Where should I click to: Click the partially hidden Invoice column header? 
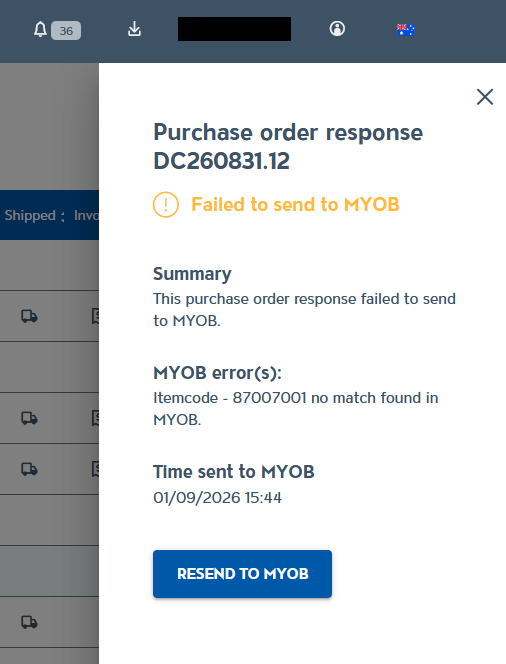click(86, 215)
